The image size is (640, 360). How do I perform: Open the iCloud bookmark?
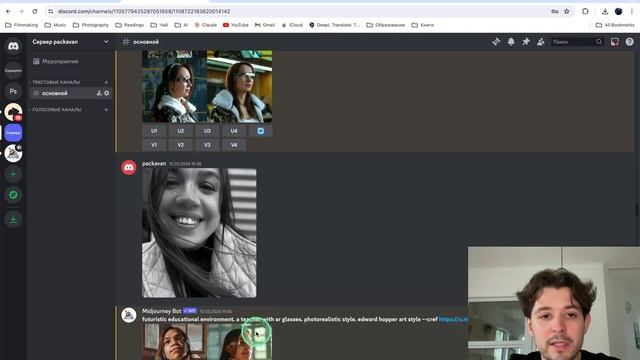pyautogui.click(x=292, y=25)
